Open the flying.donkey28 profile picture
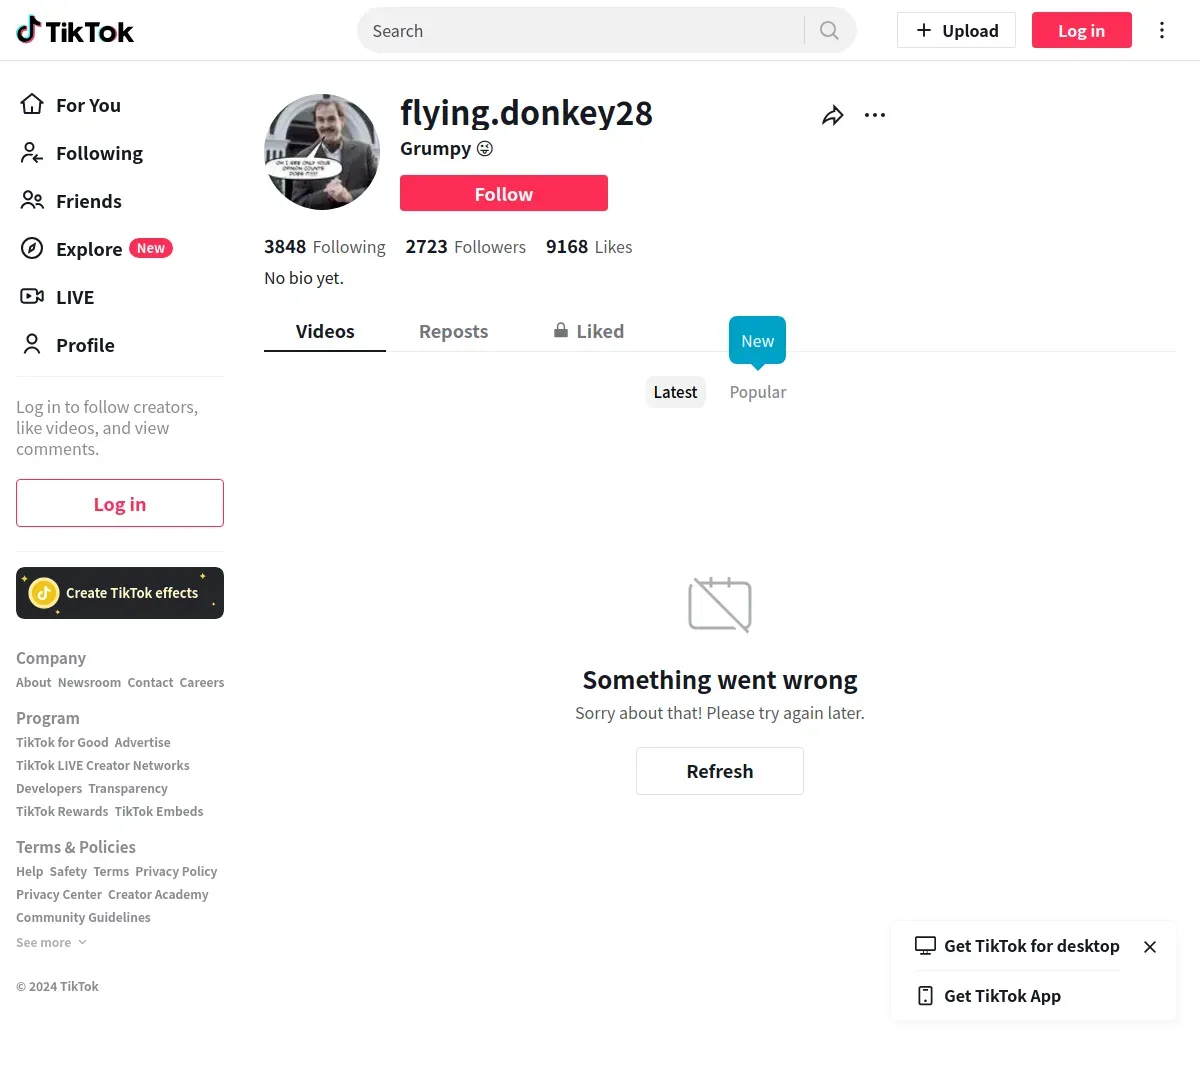 (x=322, y=152)
